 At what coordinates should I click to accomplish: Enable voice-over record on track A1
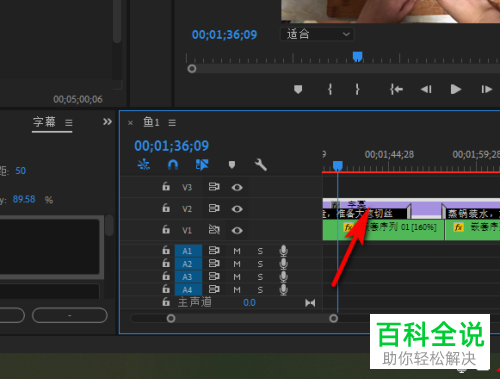coord(284,251)
